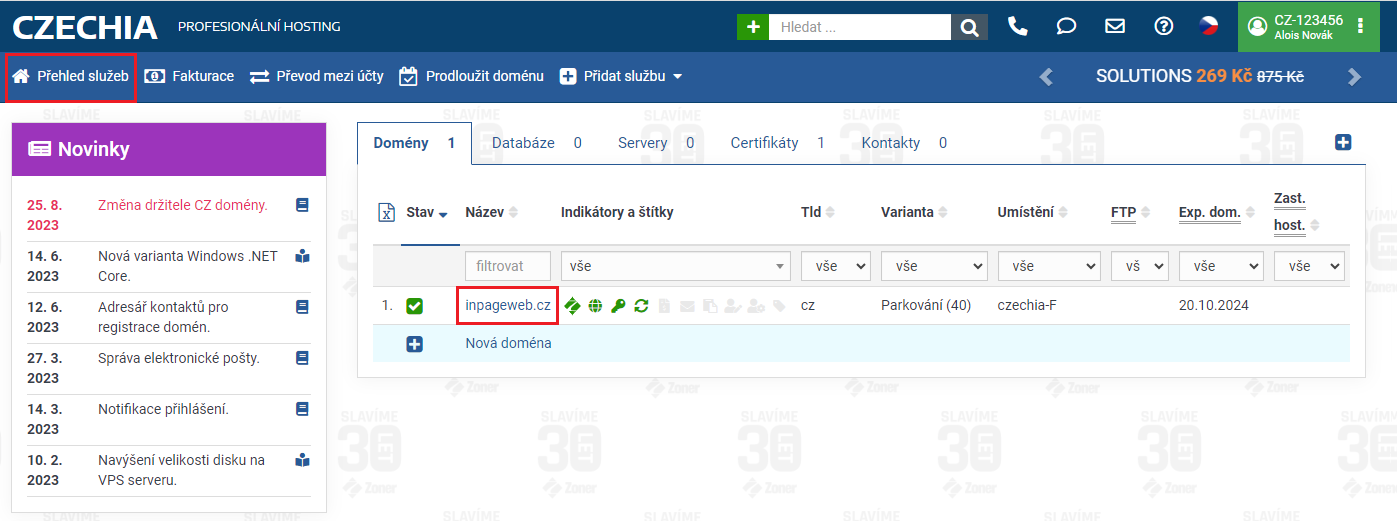This screenshot has width=1397, height=521.
Task: Click the green key icon for inpageweb.cz
Action: pyautogui.click(x=618, y=306)
